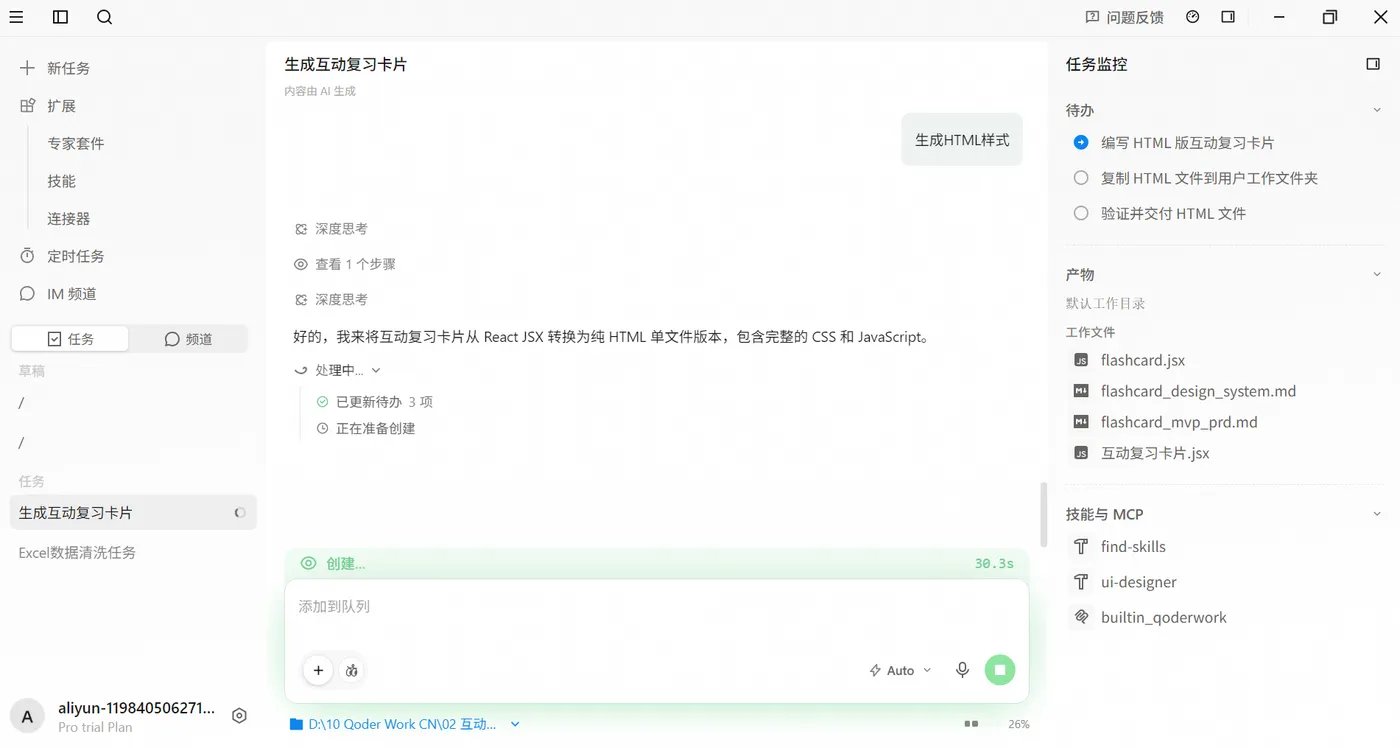
Task: Collapse the 技能与 MCP section chevron
Action: point(1377,515)
